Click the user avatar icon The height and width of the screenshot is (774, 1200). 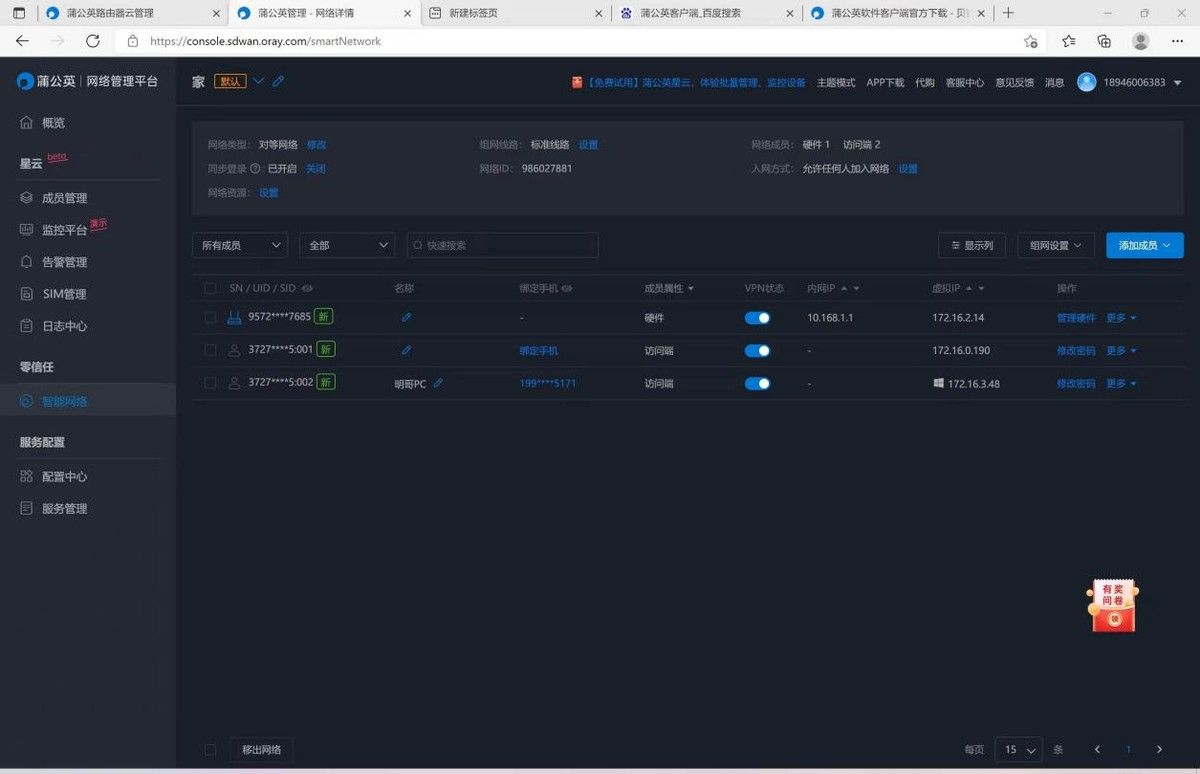click(1087, 82)
